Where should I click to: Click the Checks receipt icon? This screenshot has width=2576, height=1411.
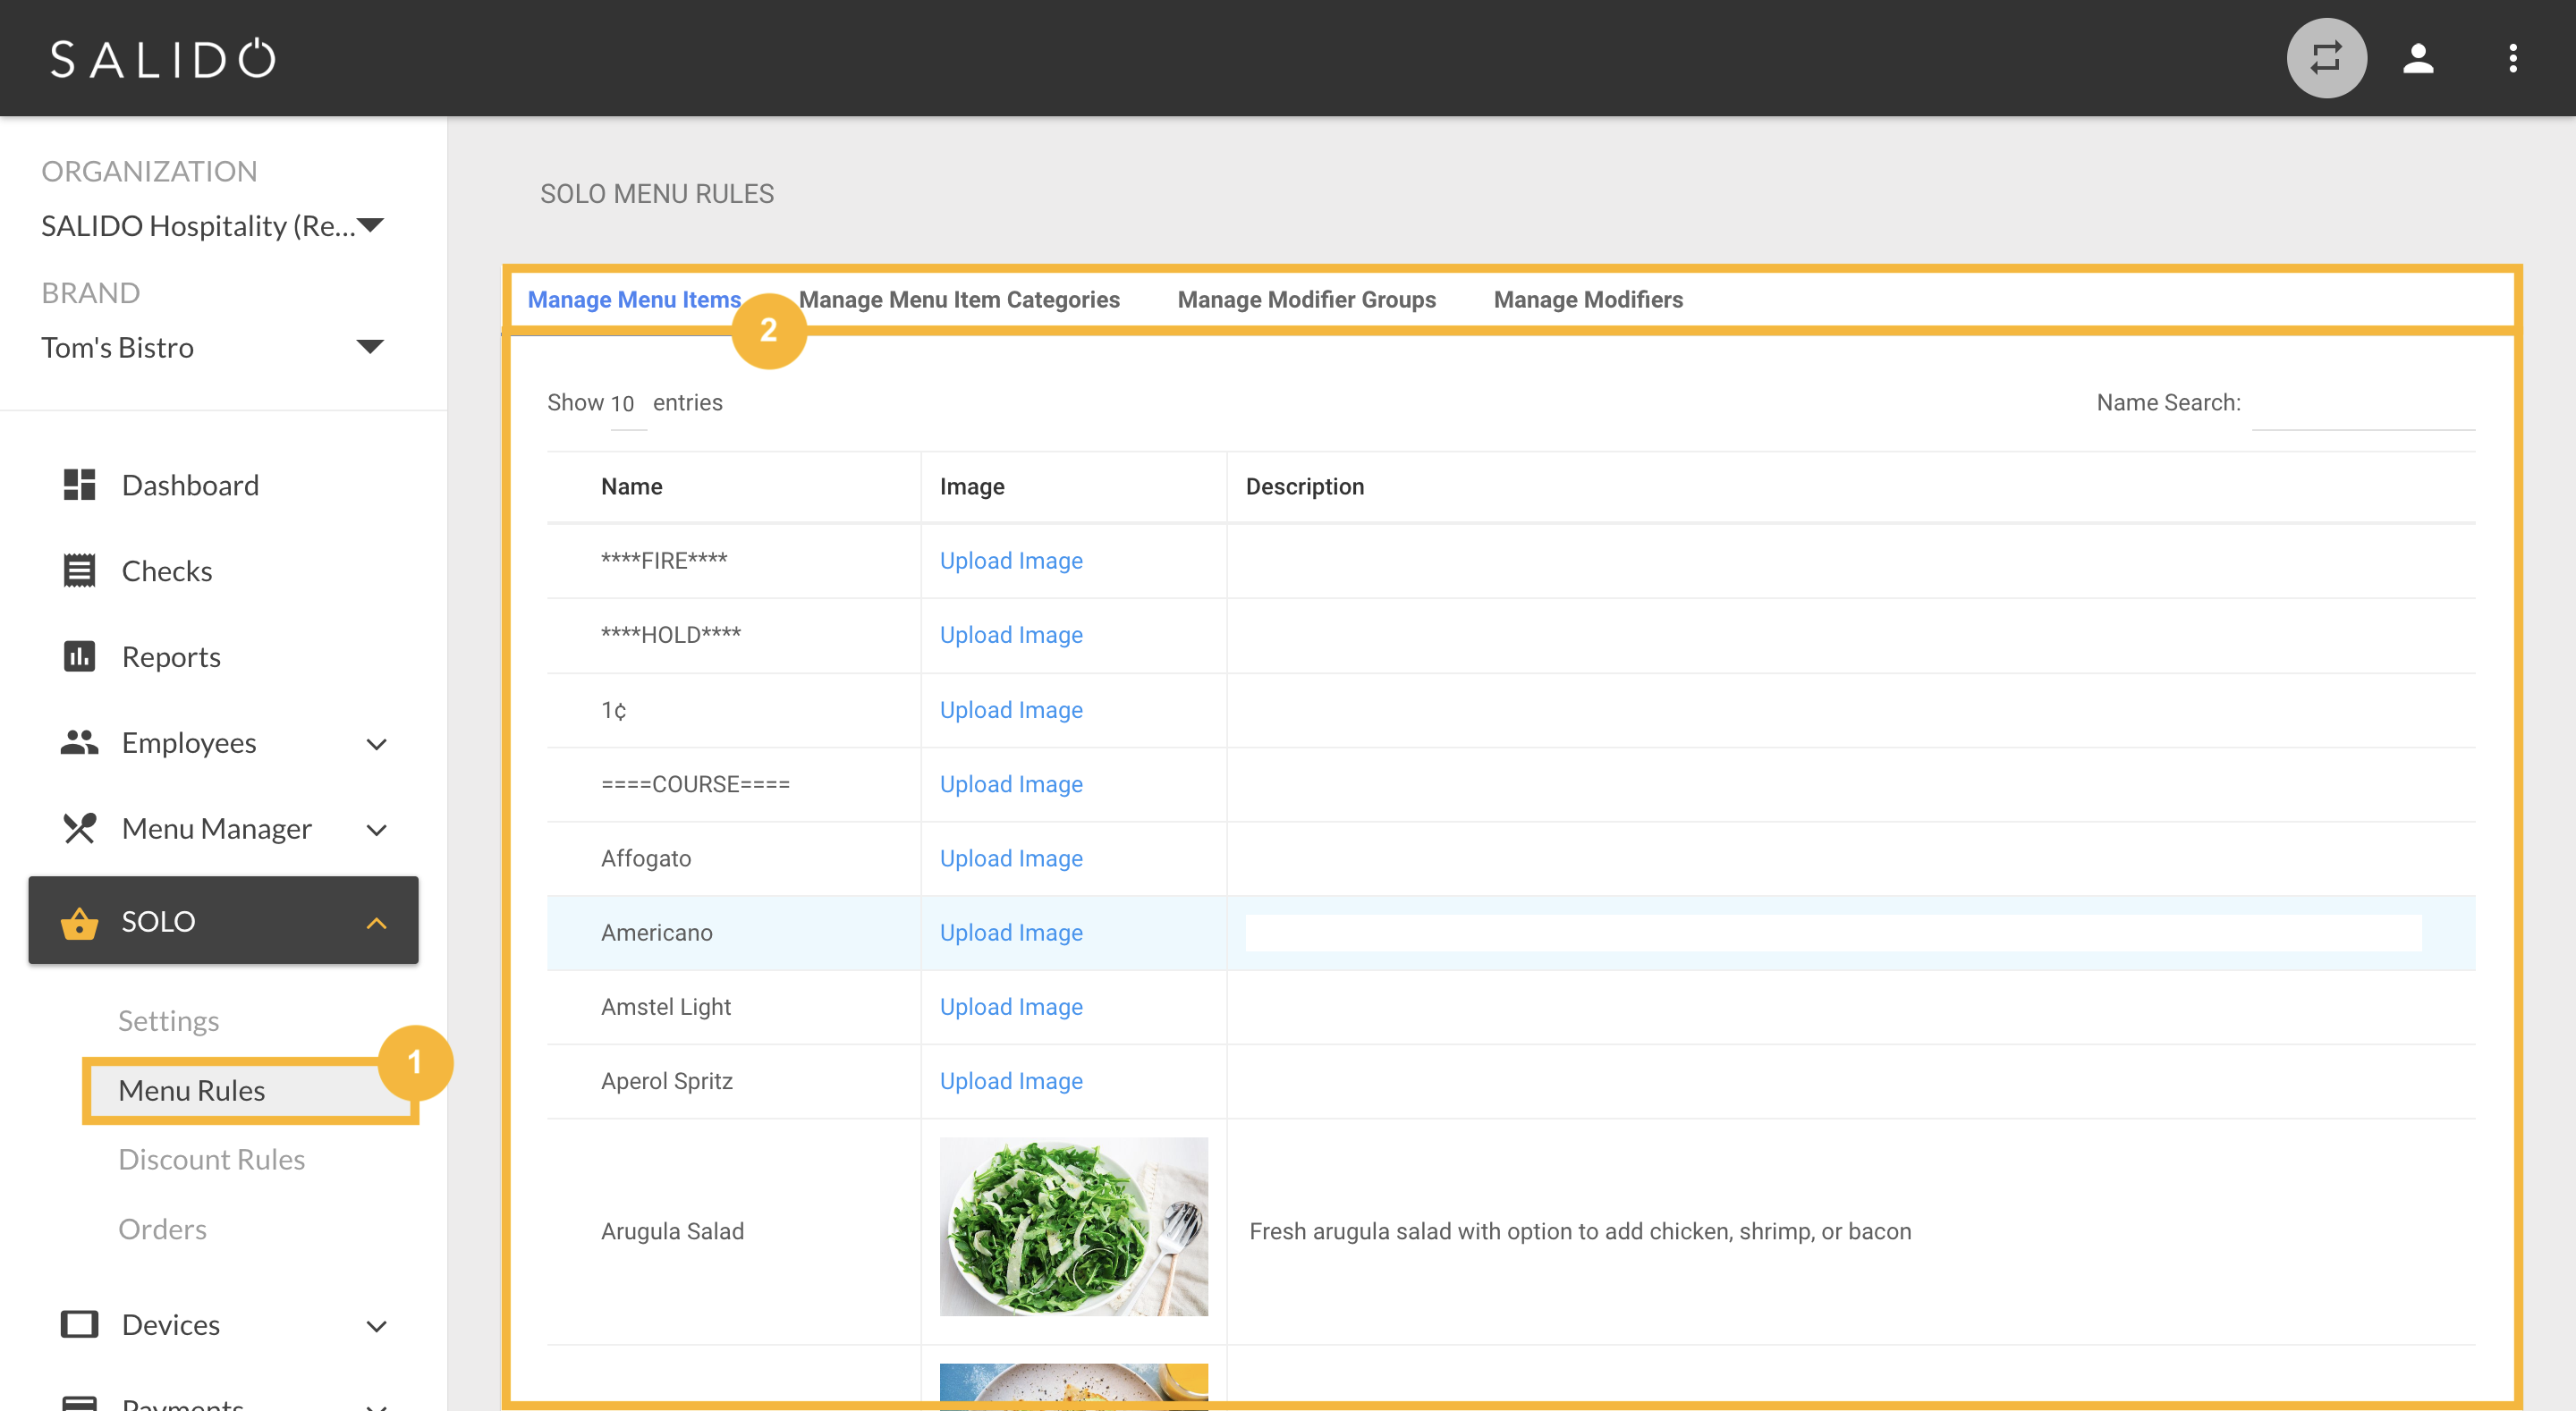pos(79,571)
